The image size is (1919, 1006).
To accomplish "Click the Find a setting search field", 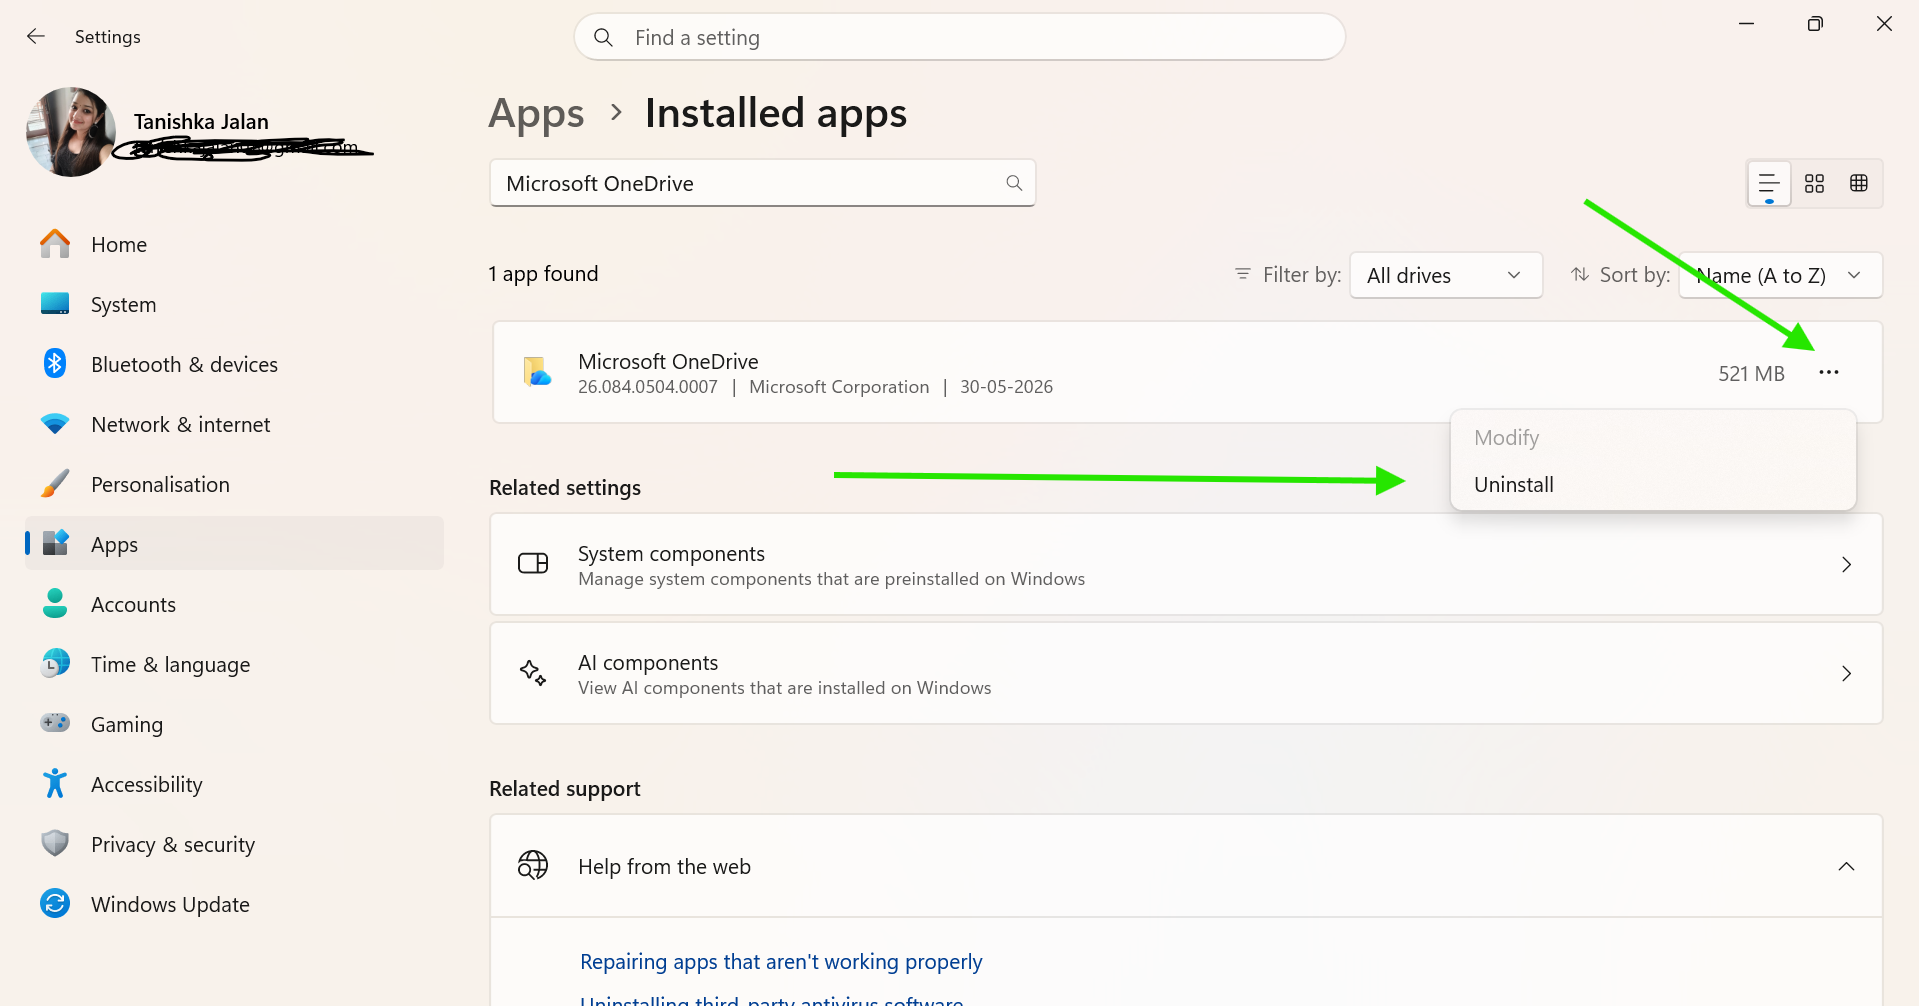I will pyautogui.click(x=959, y=38).
